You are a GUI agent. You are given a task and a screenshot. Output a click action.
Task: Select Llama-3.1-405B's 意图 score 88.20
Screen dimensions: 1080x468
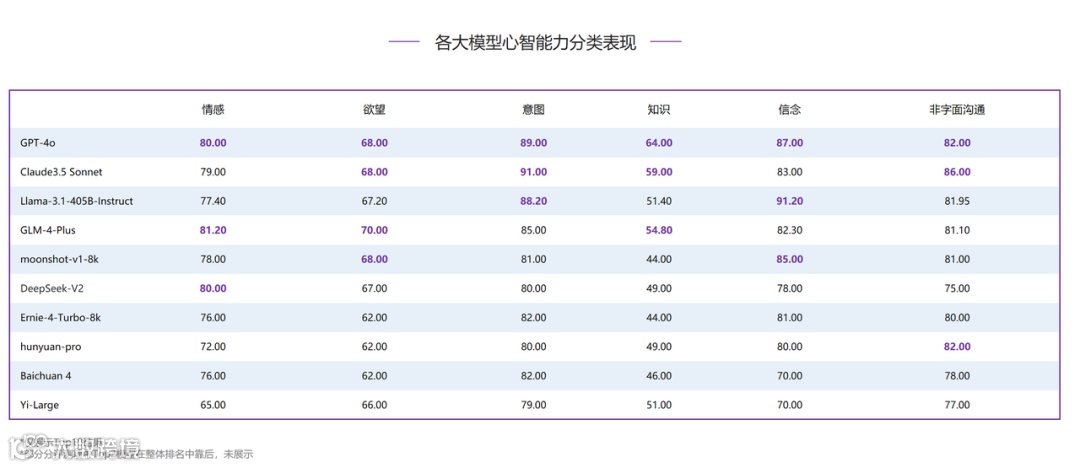(534, 201)
